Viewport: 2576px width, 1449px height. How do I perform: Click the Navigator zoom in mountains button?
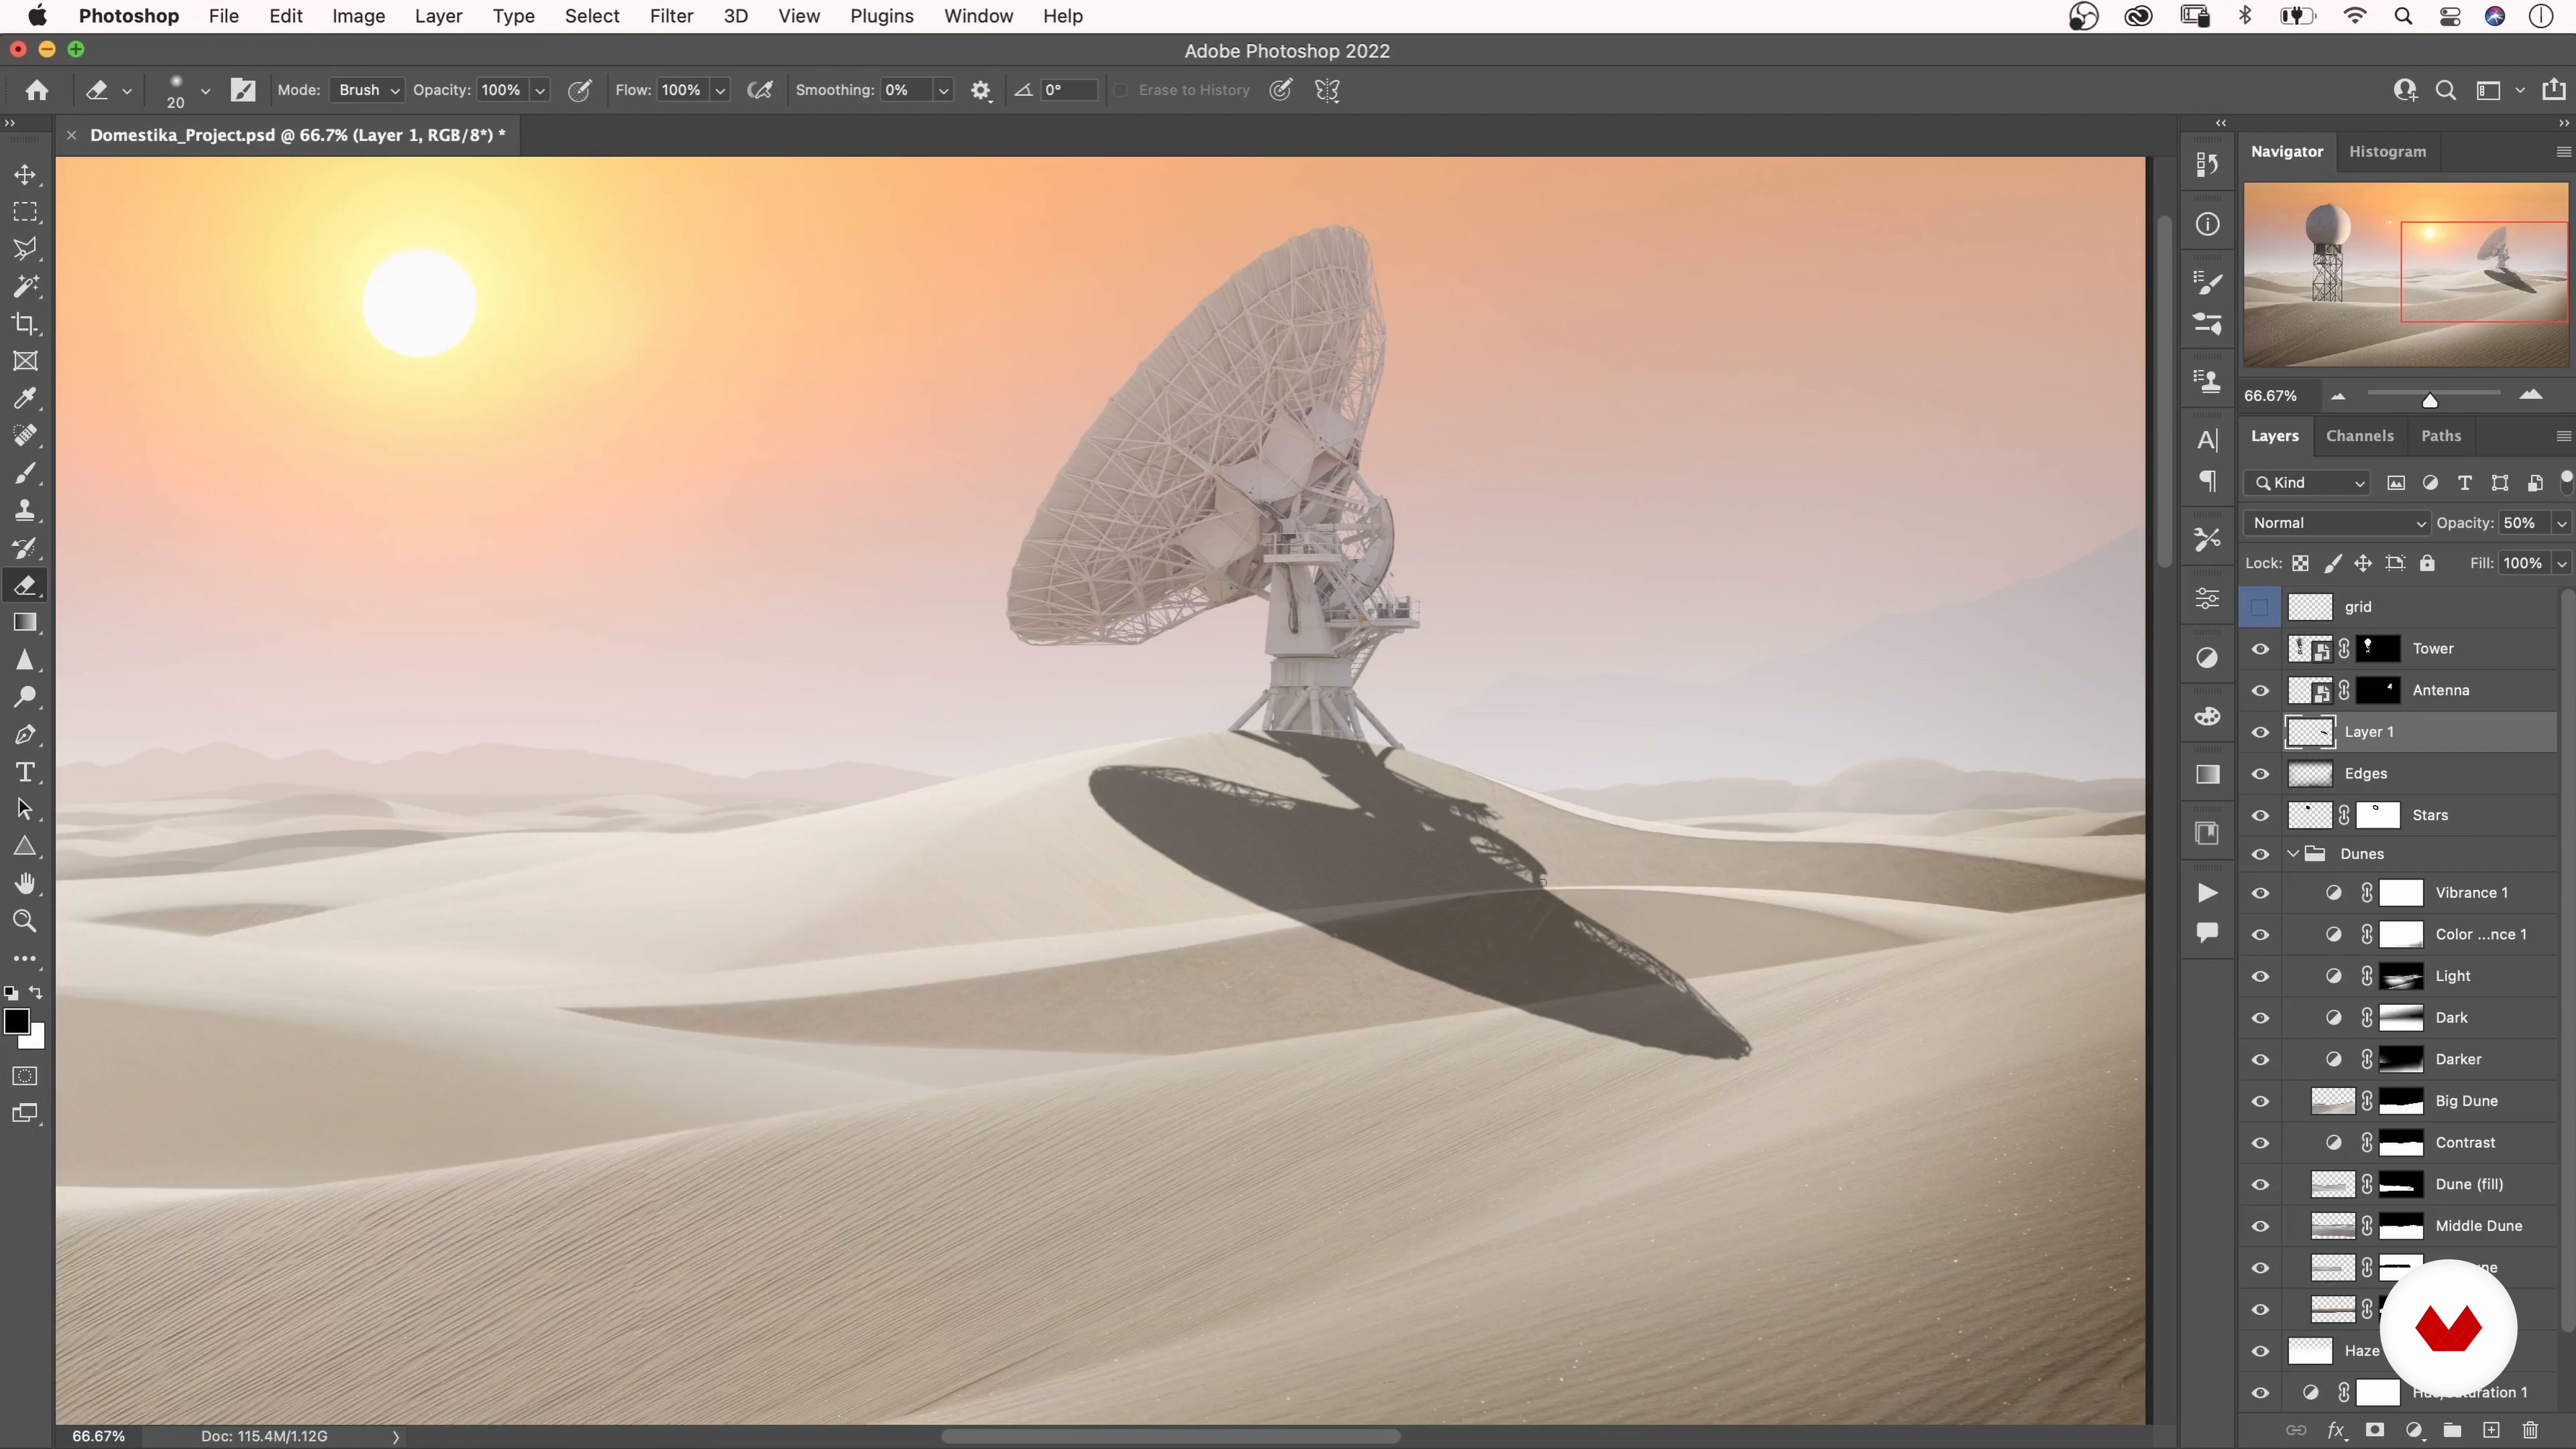point(2530,396)
